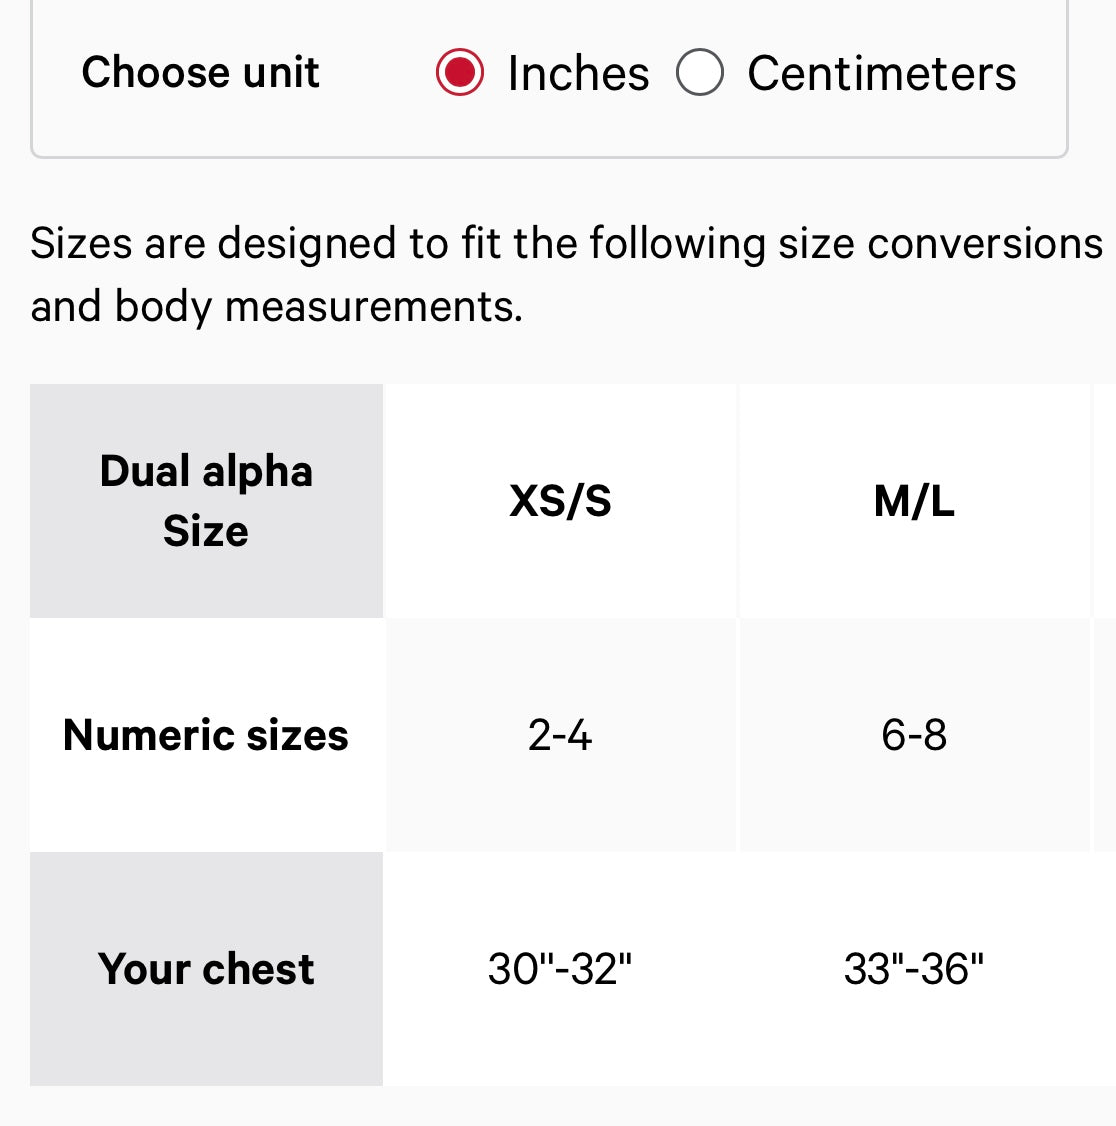Click the "Centimeters" option label text
Screen dimensions: 1116x1126
(881, 74)
